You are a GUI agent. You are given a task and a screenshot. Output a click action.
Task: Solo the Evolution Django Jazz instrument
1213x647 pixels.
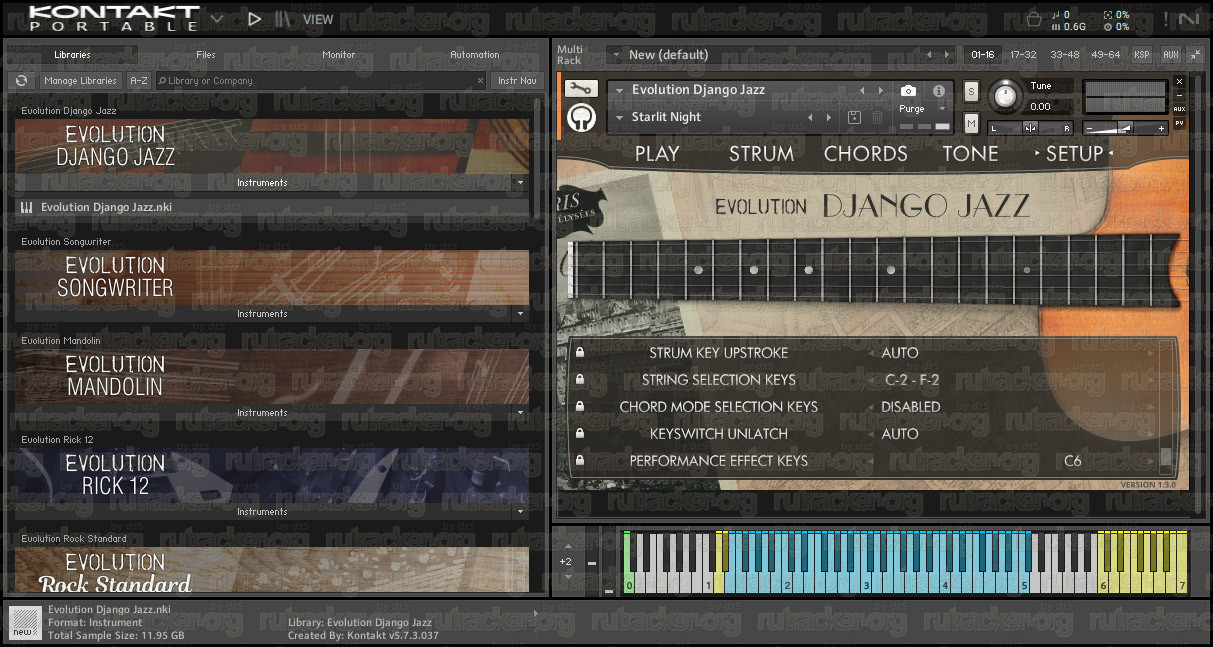(x=971, y=91)
